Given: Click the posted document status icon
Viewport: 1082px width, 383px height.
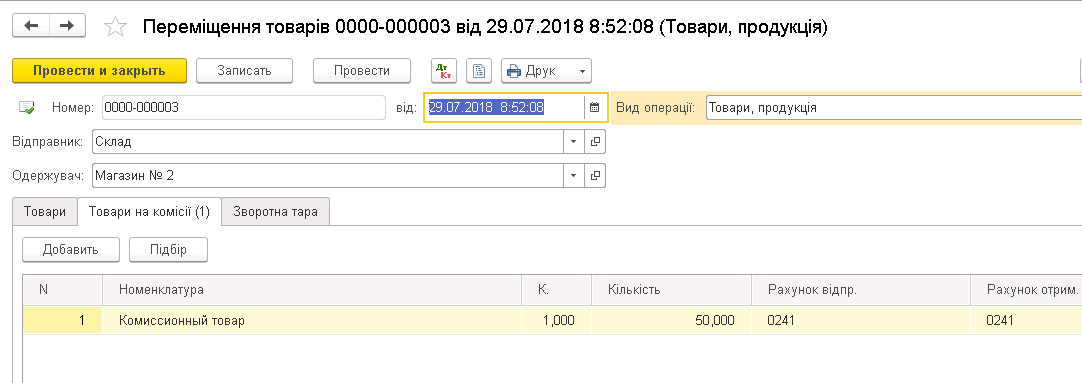Looking at the screenshot, I should coord(27,107).
